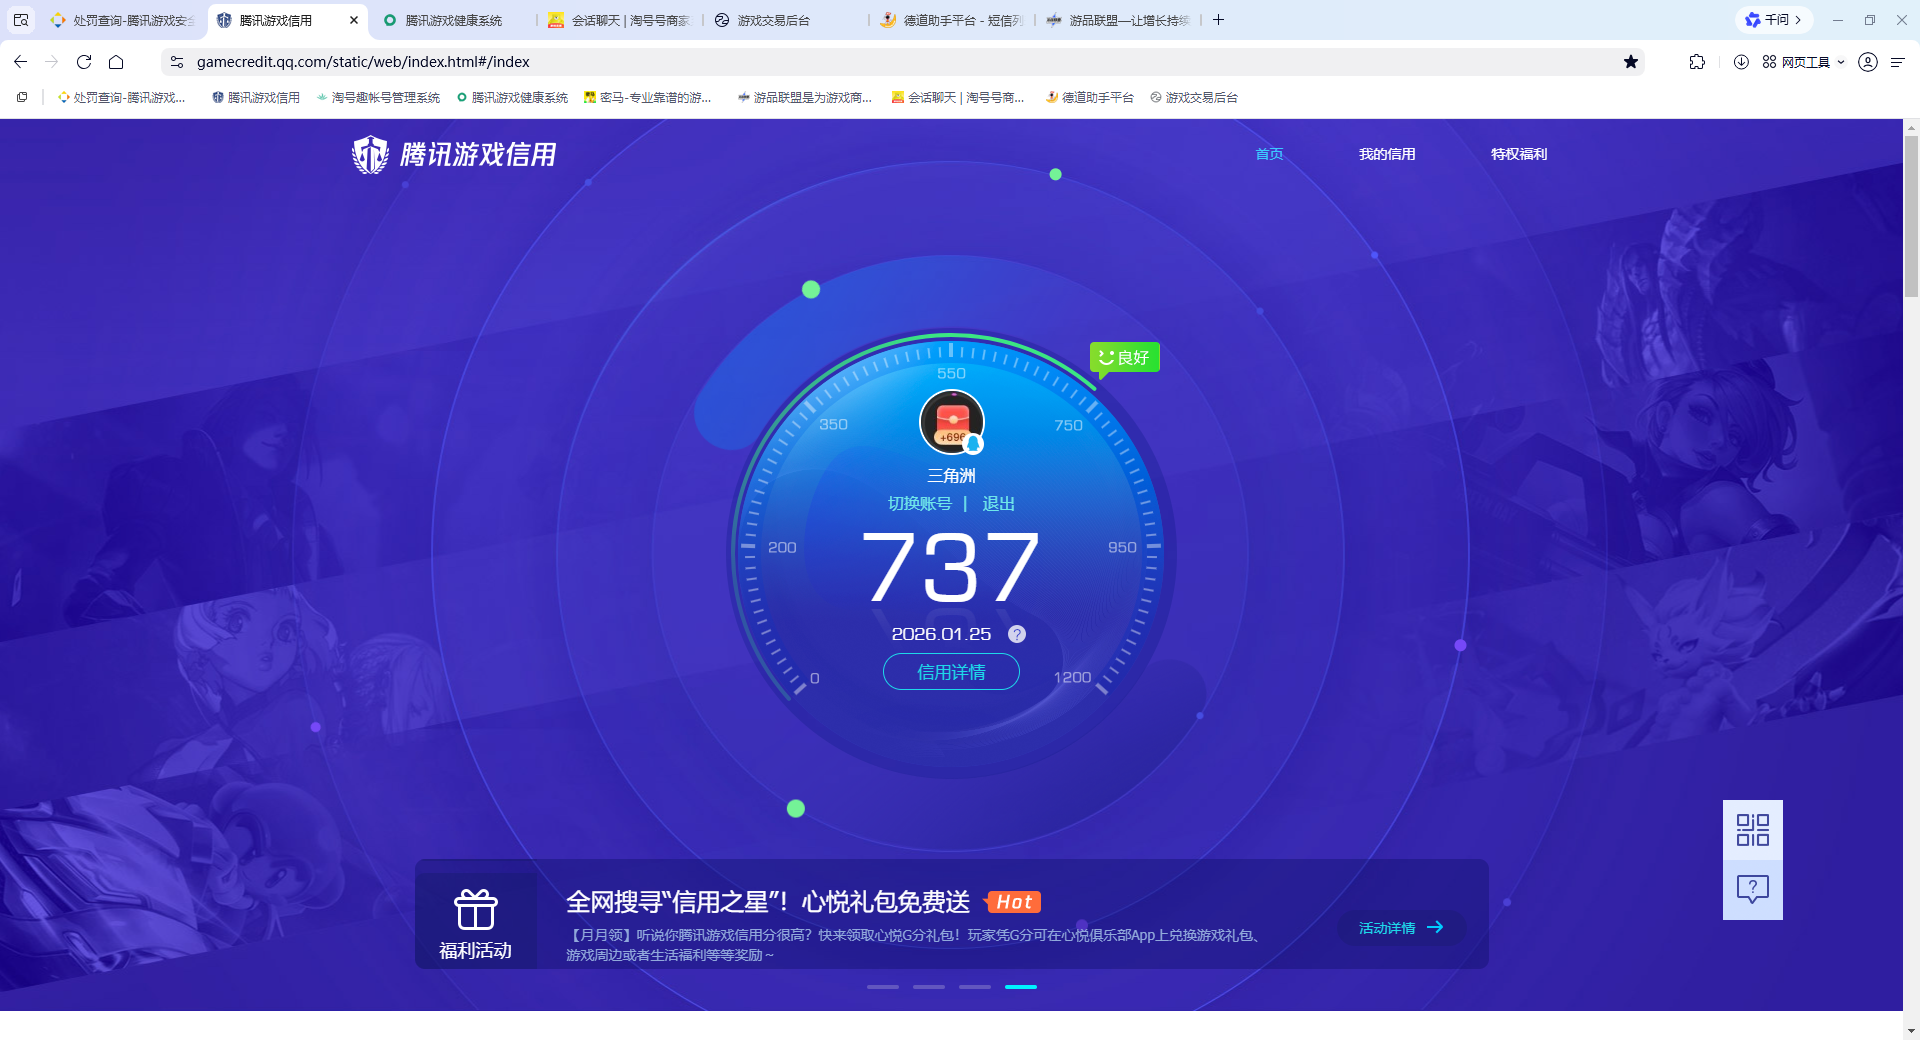Click the question mark feedback icon
The width and height of the screenshot is (1920, 1040).
[1752, 888]
